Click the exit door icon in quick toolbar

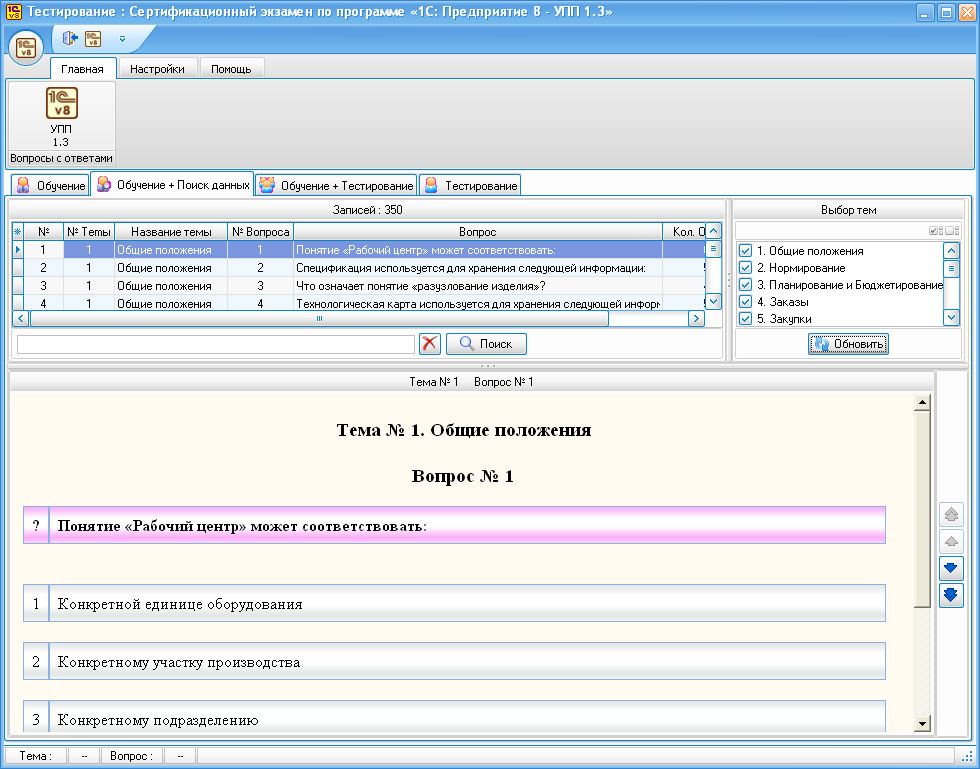70,39
